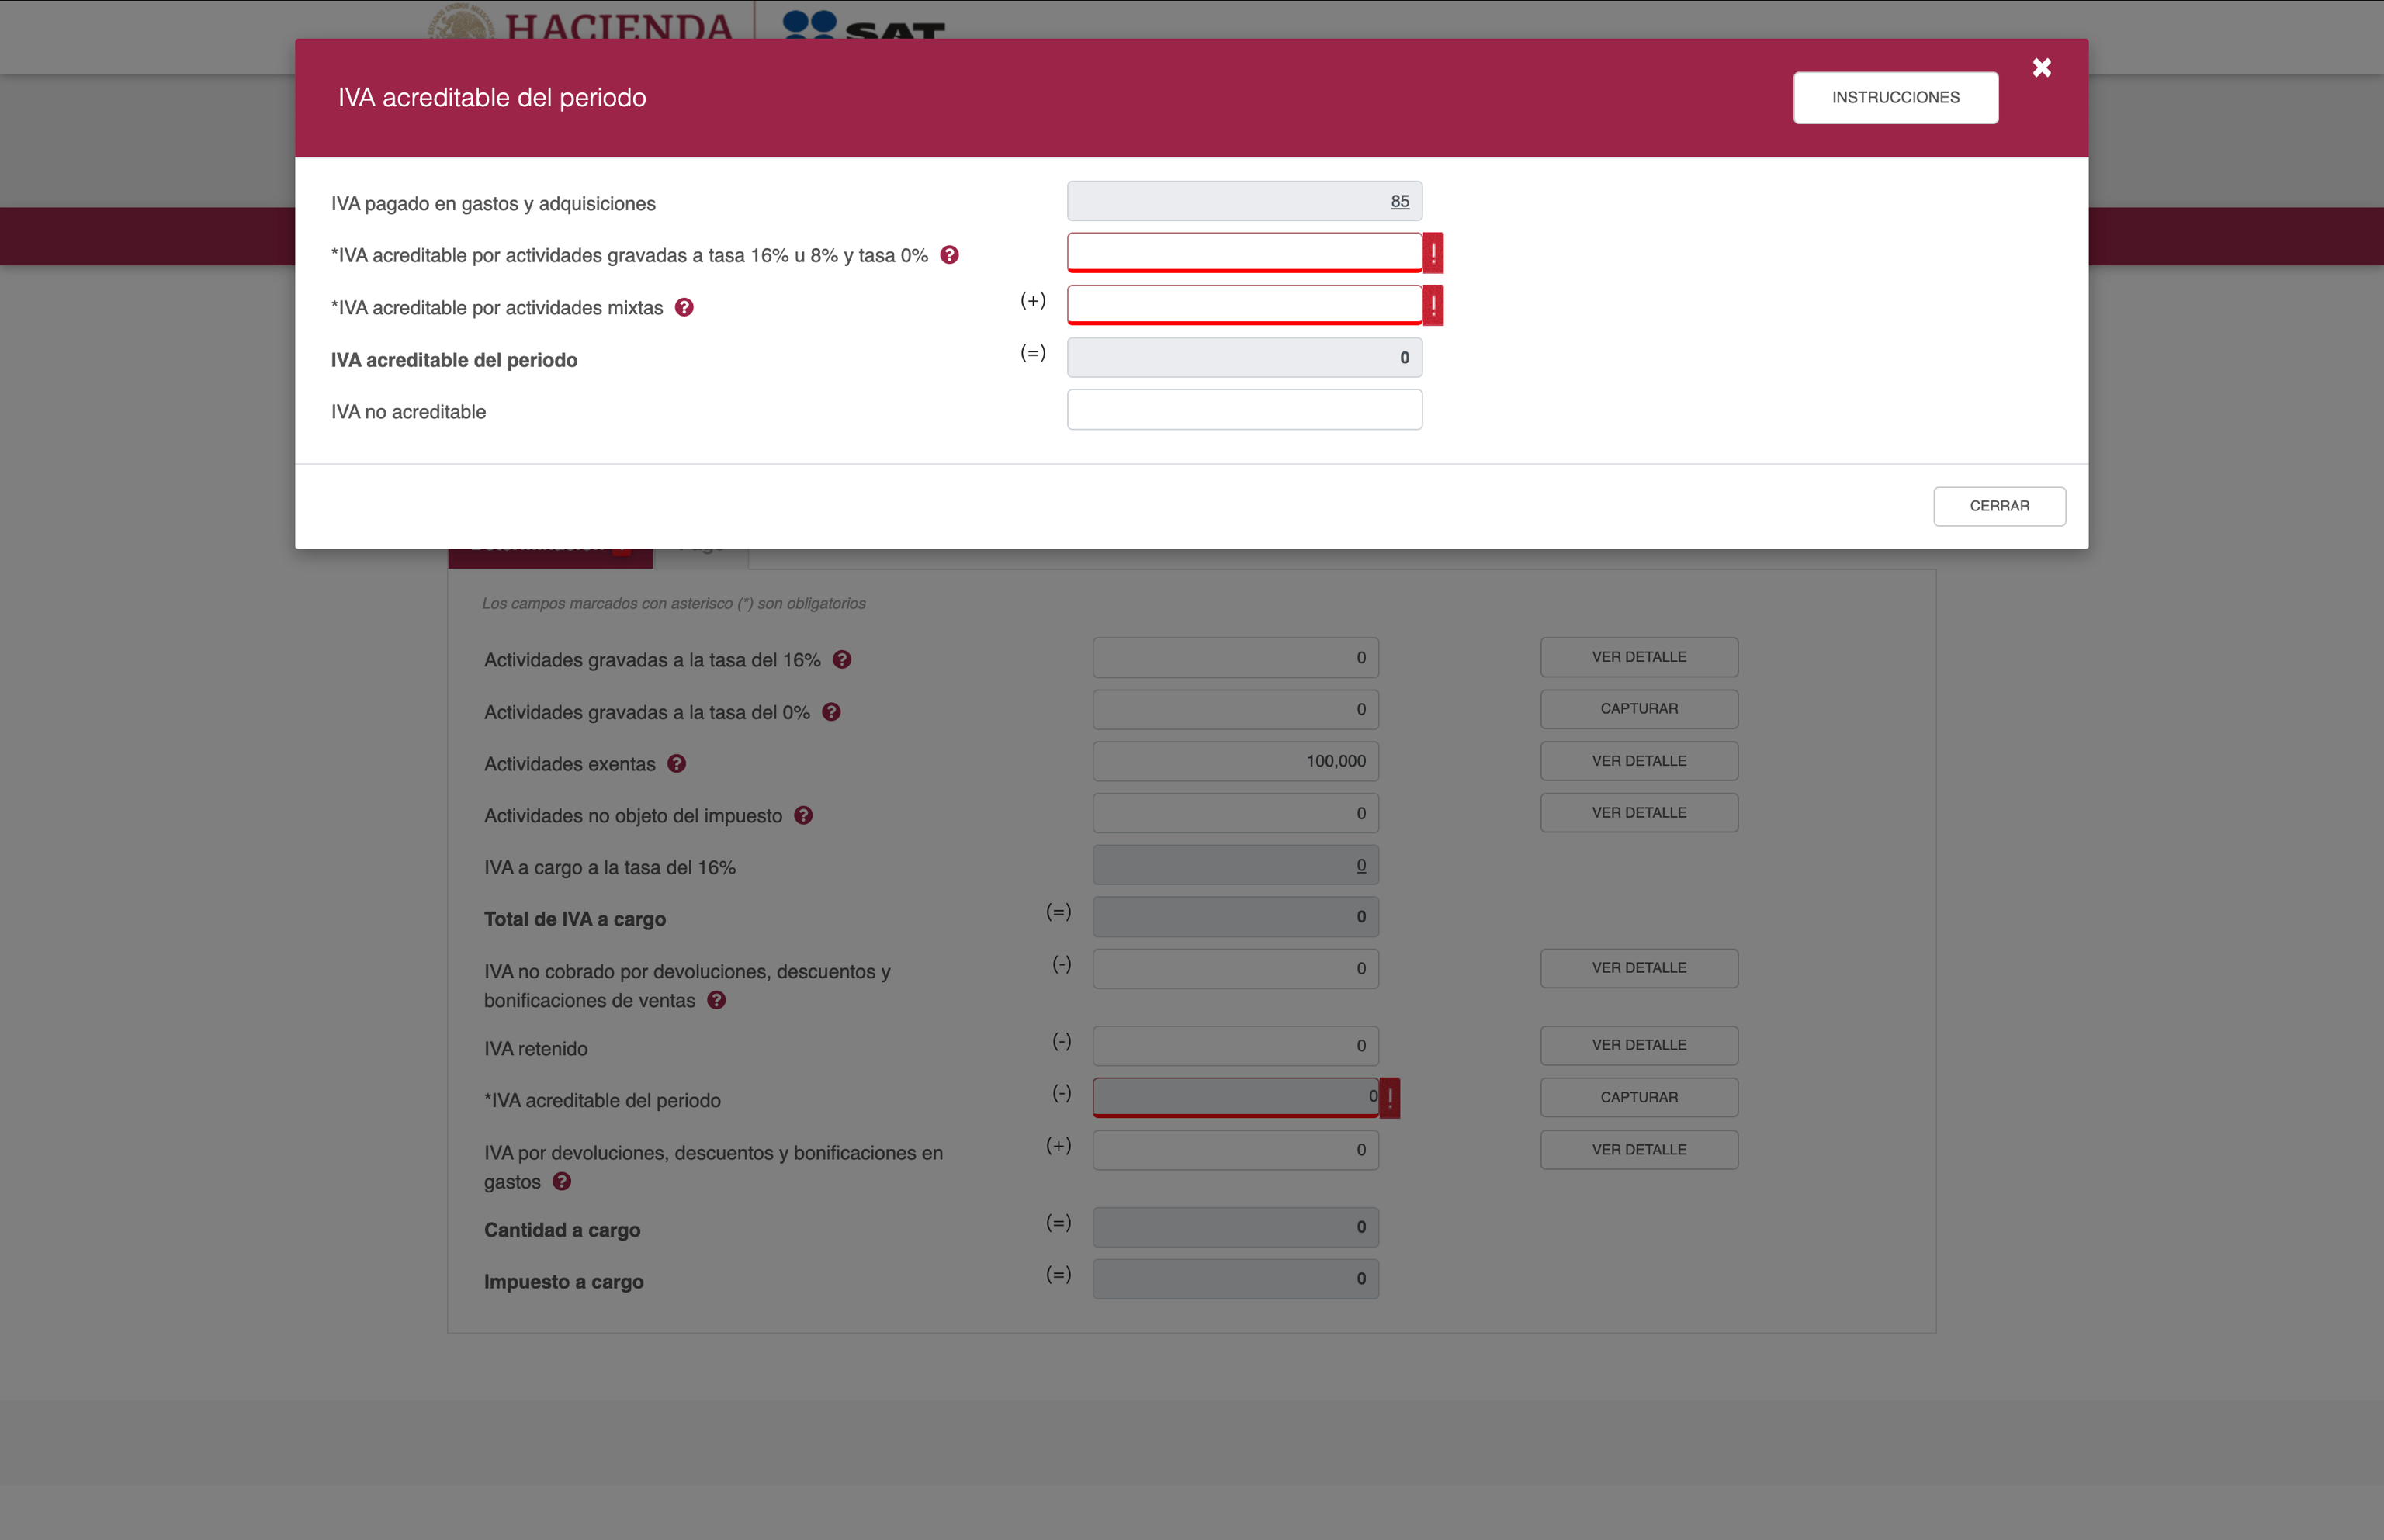Focus the IVA acreditable actividades mixtas input

pos(1243,304)
